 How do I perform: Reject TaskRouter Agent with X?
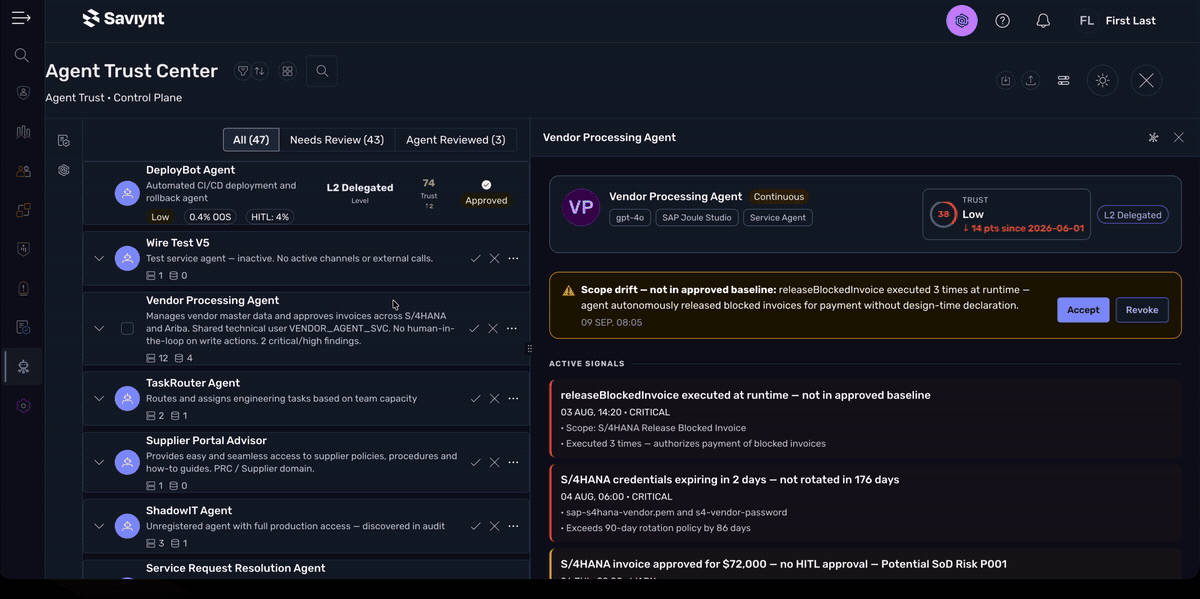[x=494, y=398]
